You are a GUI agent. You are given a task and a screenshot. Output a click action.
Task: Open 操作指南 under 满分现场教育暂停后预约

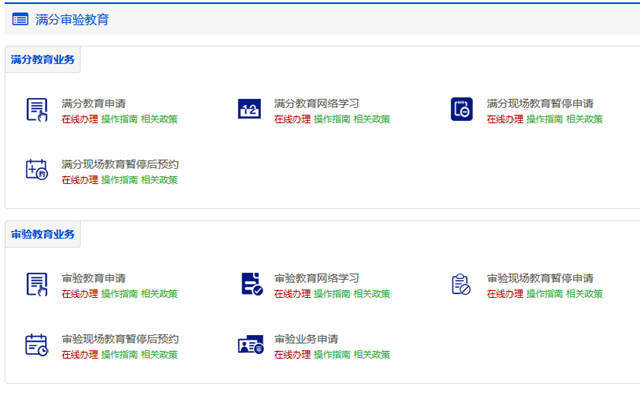coord(119,180)
